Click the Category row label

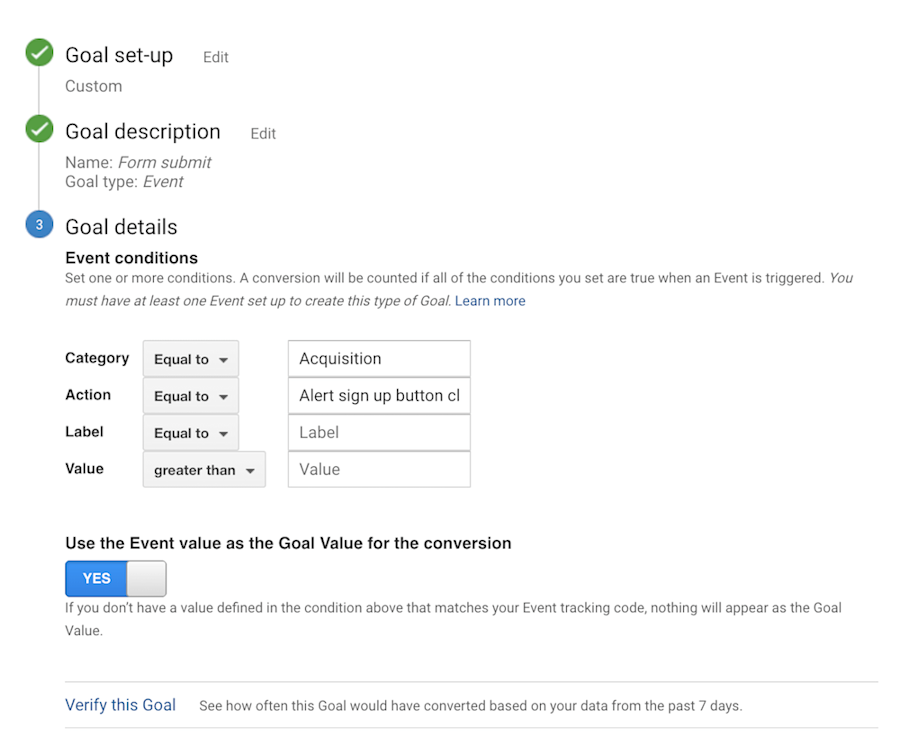point(97,358)
